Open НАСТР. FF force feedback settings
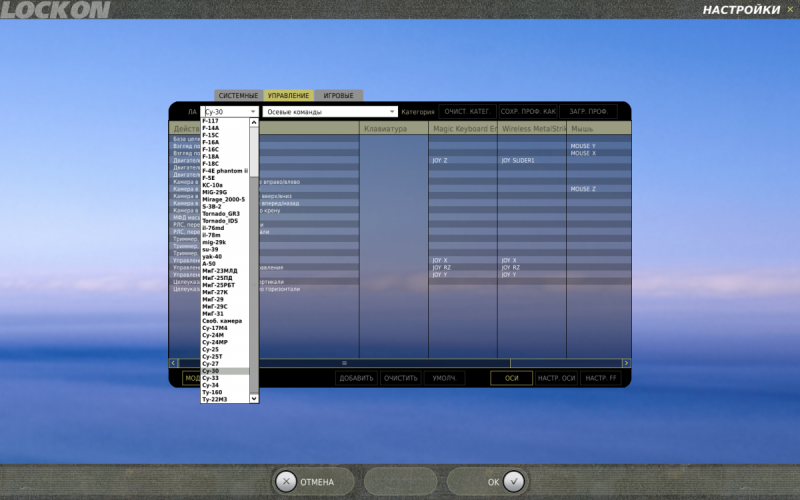Viewport: 800px width, 500px height. [x=601, y=378]
